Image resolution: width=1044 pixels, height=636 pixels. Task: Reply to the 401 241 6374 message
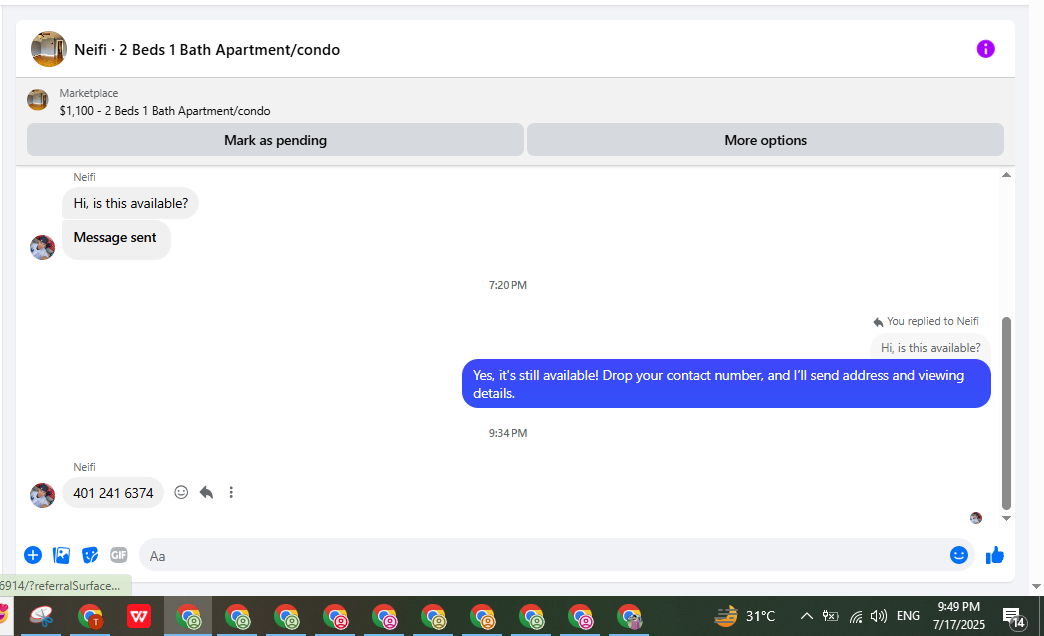206,492
